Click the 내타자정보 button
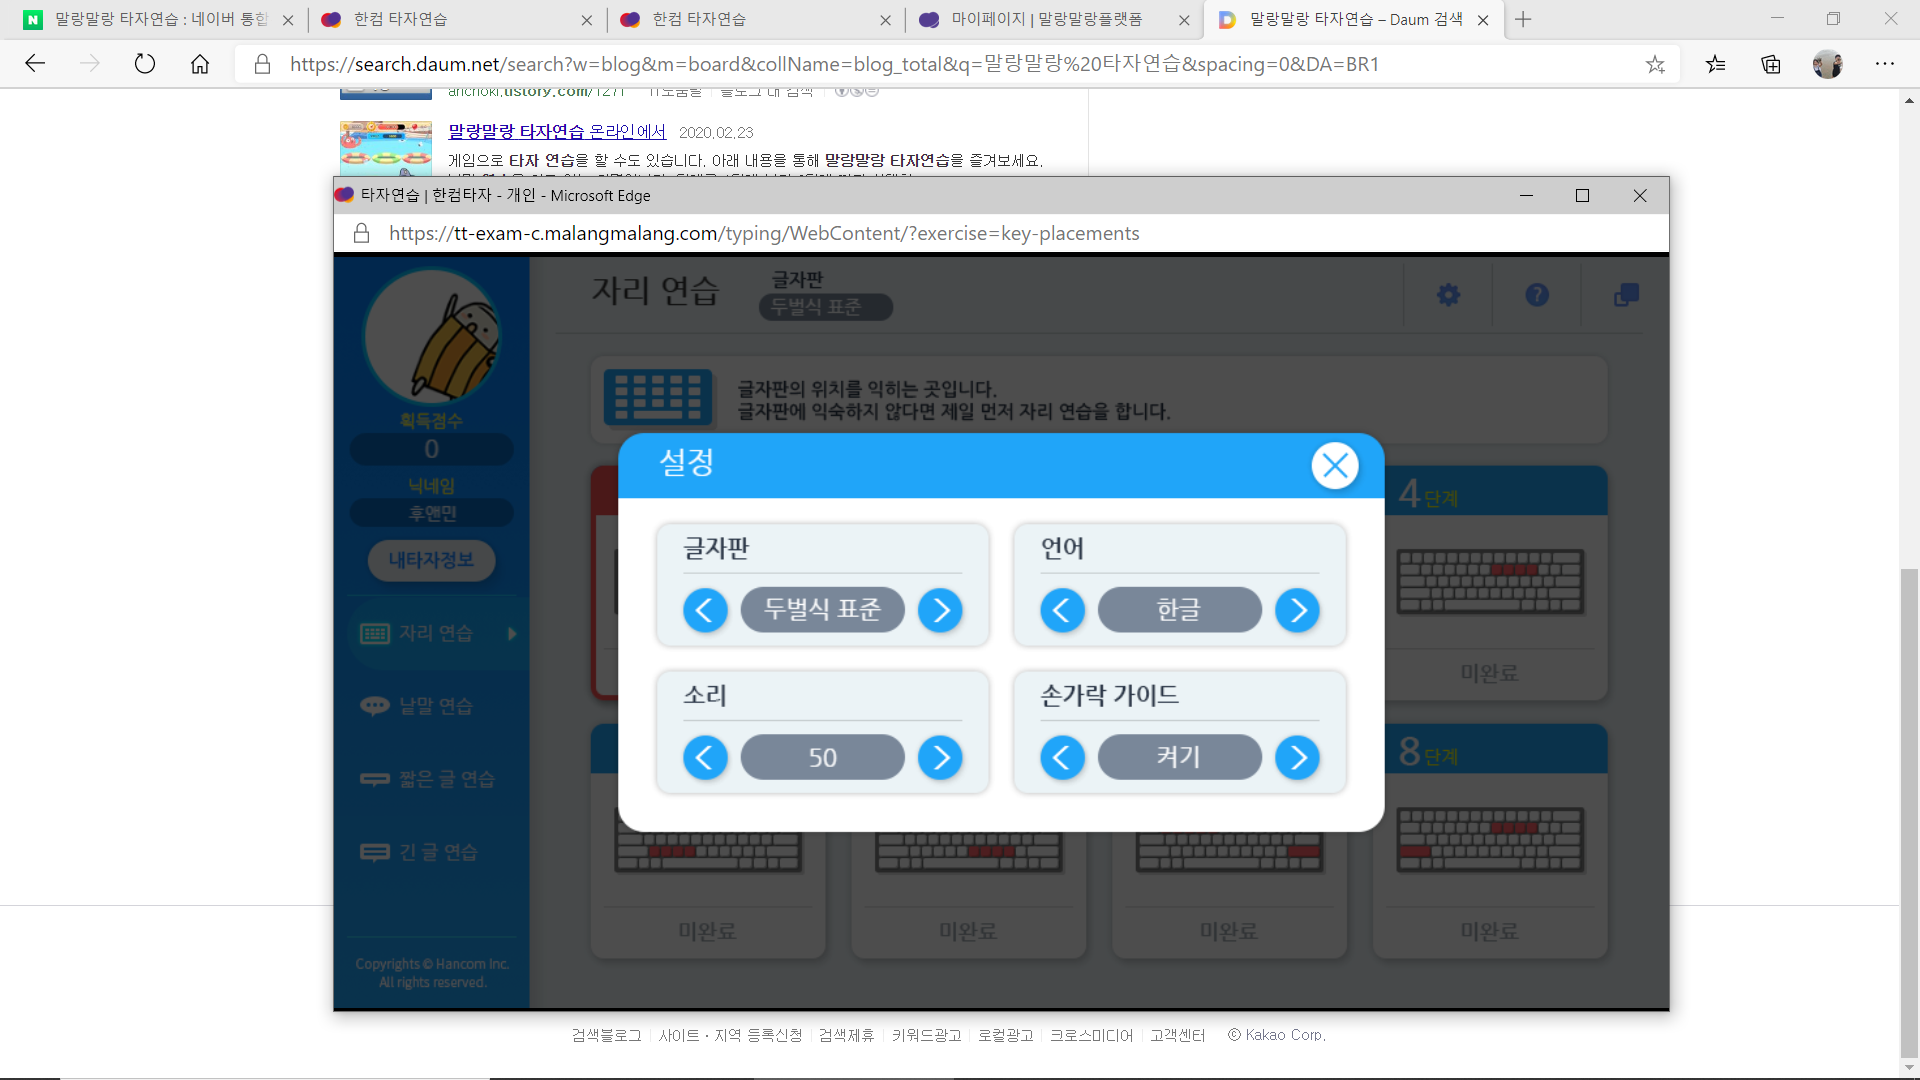The width and height of the screenshot is (1920, 1080). pos(431,560)
